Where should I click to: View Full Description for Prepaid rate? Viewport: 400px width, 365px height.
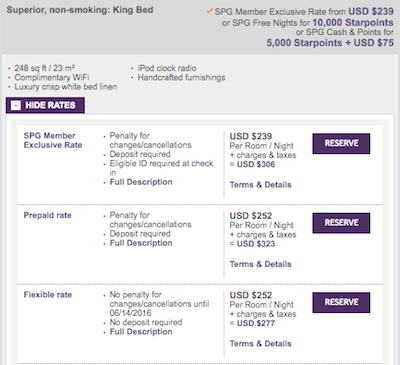coord(141,243)
